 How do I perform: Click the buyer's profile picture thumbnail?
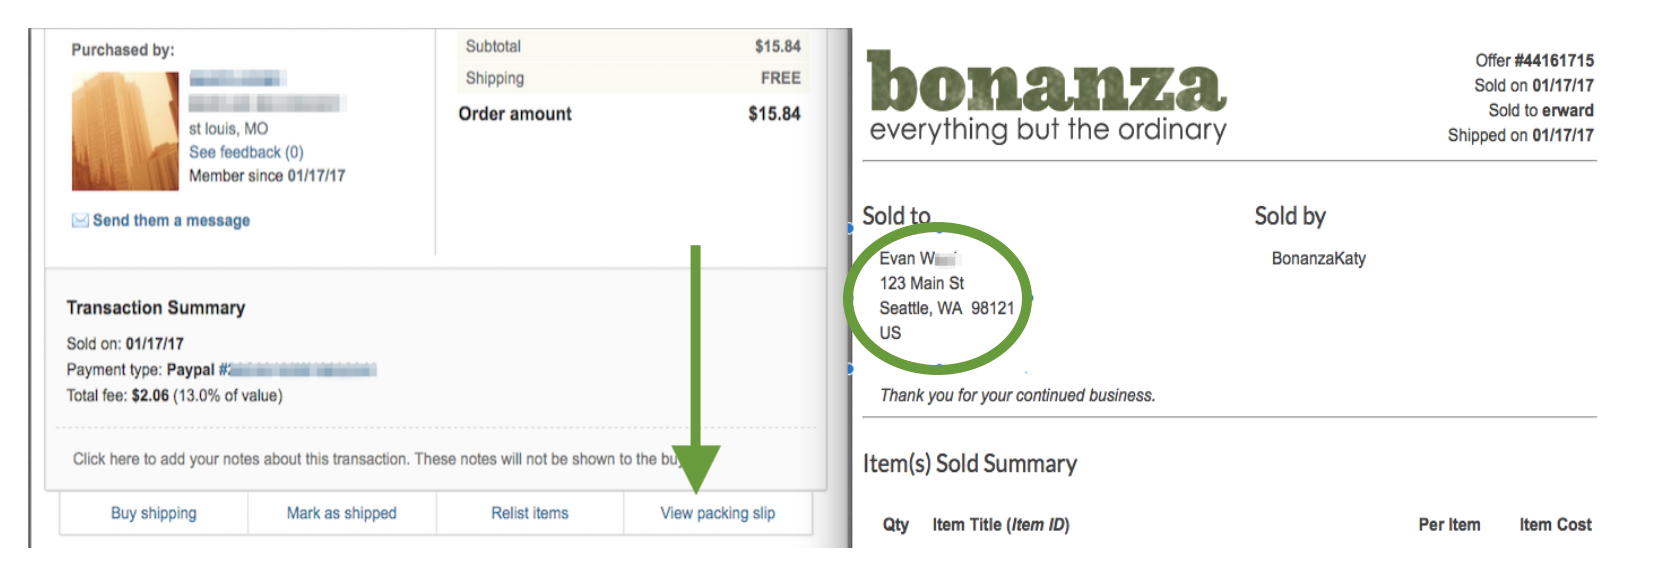tap(125, 131)
